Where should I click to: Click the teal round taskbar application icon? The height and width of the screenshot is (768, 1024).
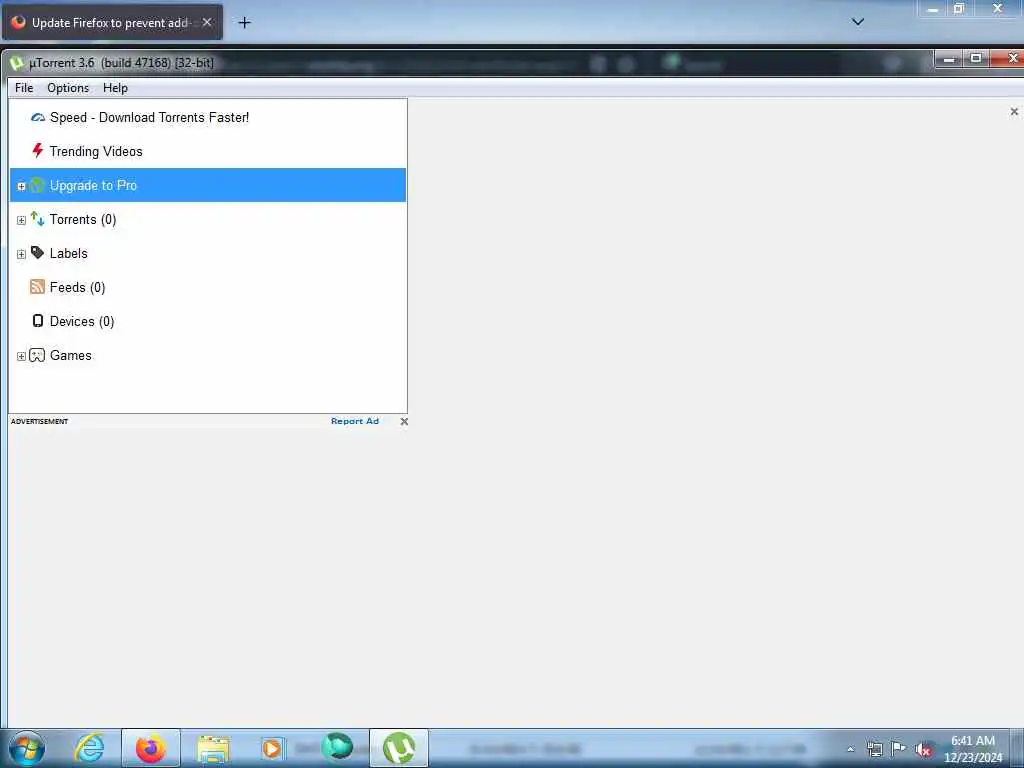tap(337, 747)
